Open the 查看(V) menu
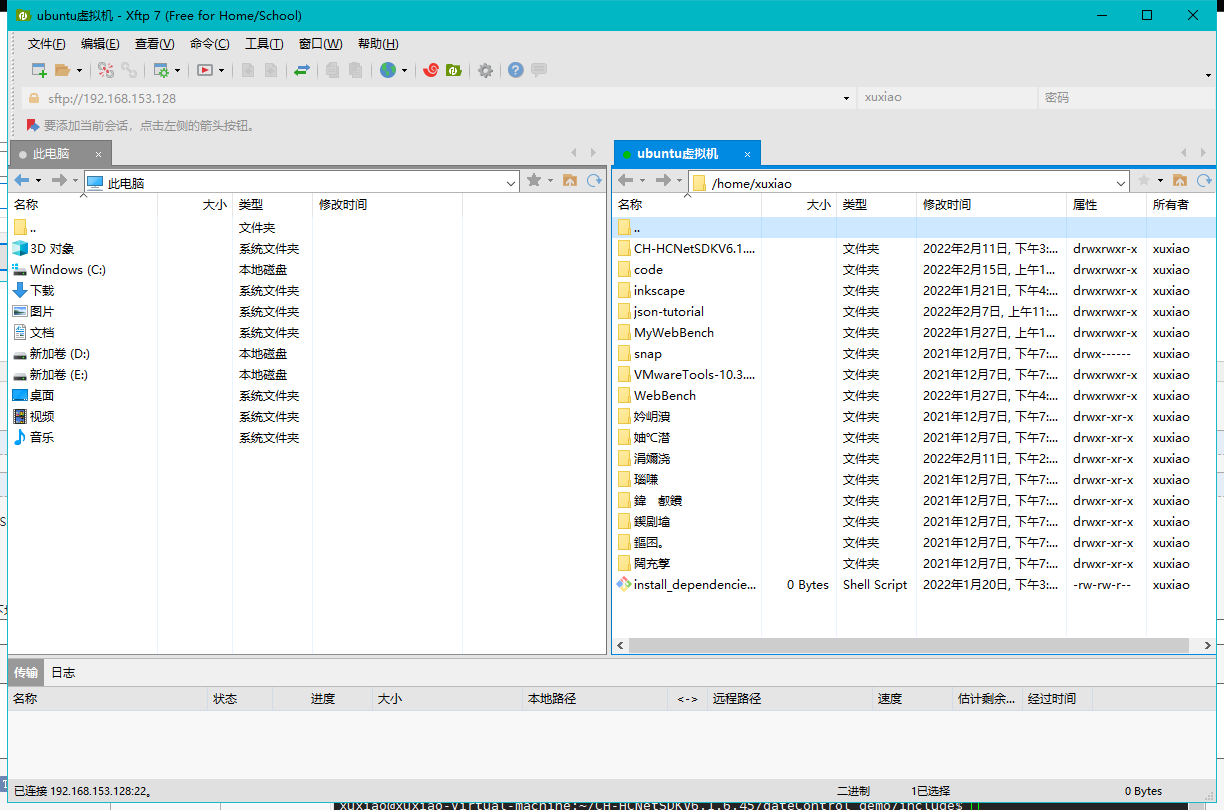 pos(154,44)
